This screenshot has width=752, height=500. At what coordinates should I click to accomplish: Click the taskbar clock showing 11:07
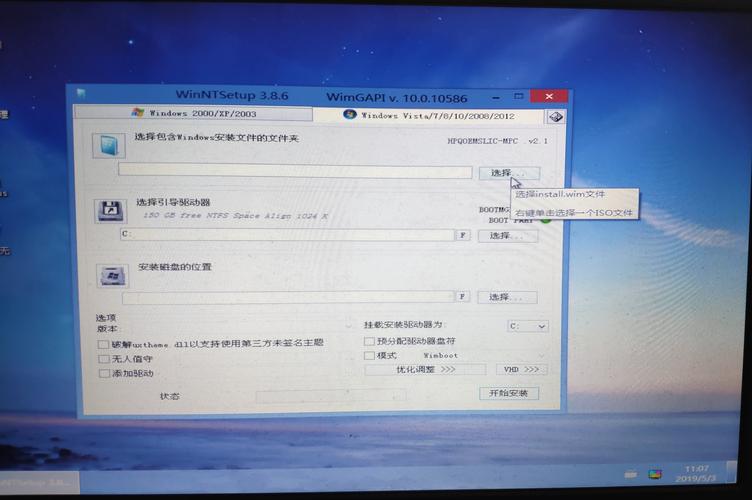696,474
